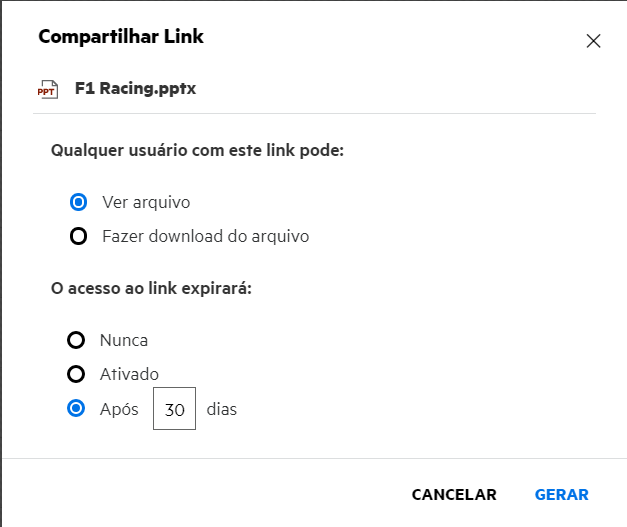Pick the "Ativado" expiration radio circle
Screen dimensions: 627x527
[75, 374]
